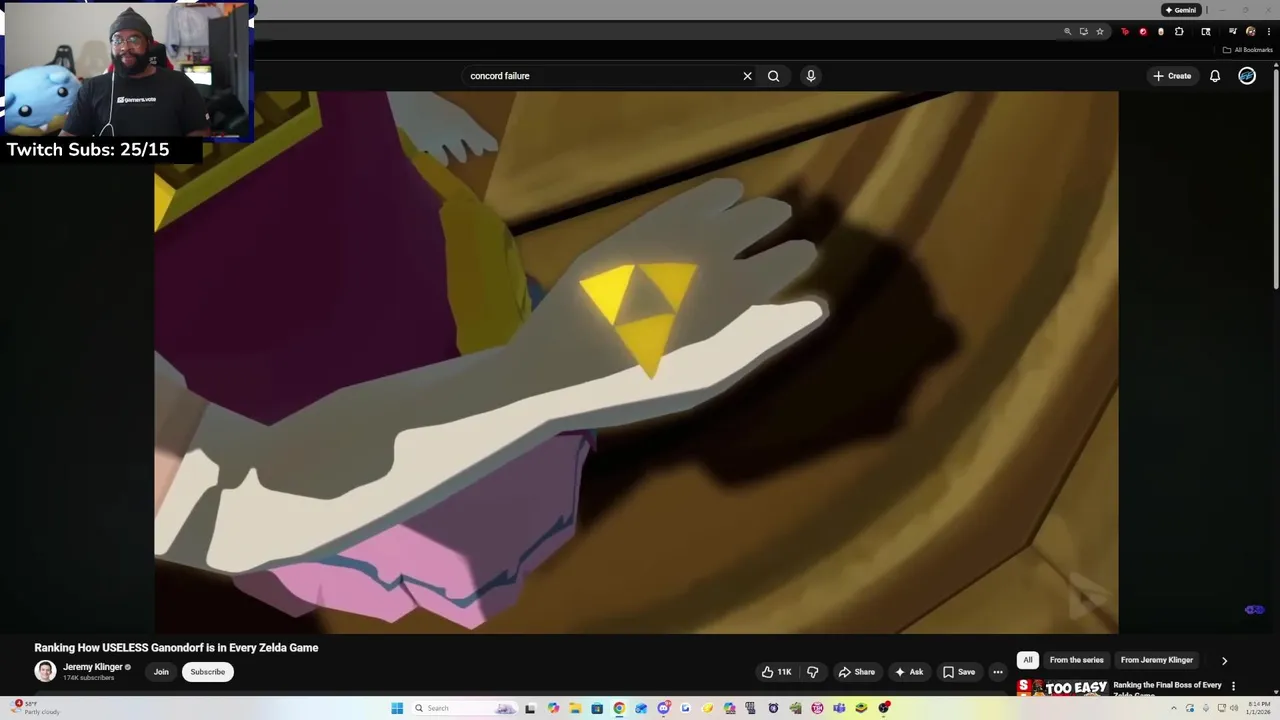Click the red circular extension icon

tap(1143, 31)
